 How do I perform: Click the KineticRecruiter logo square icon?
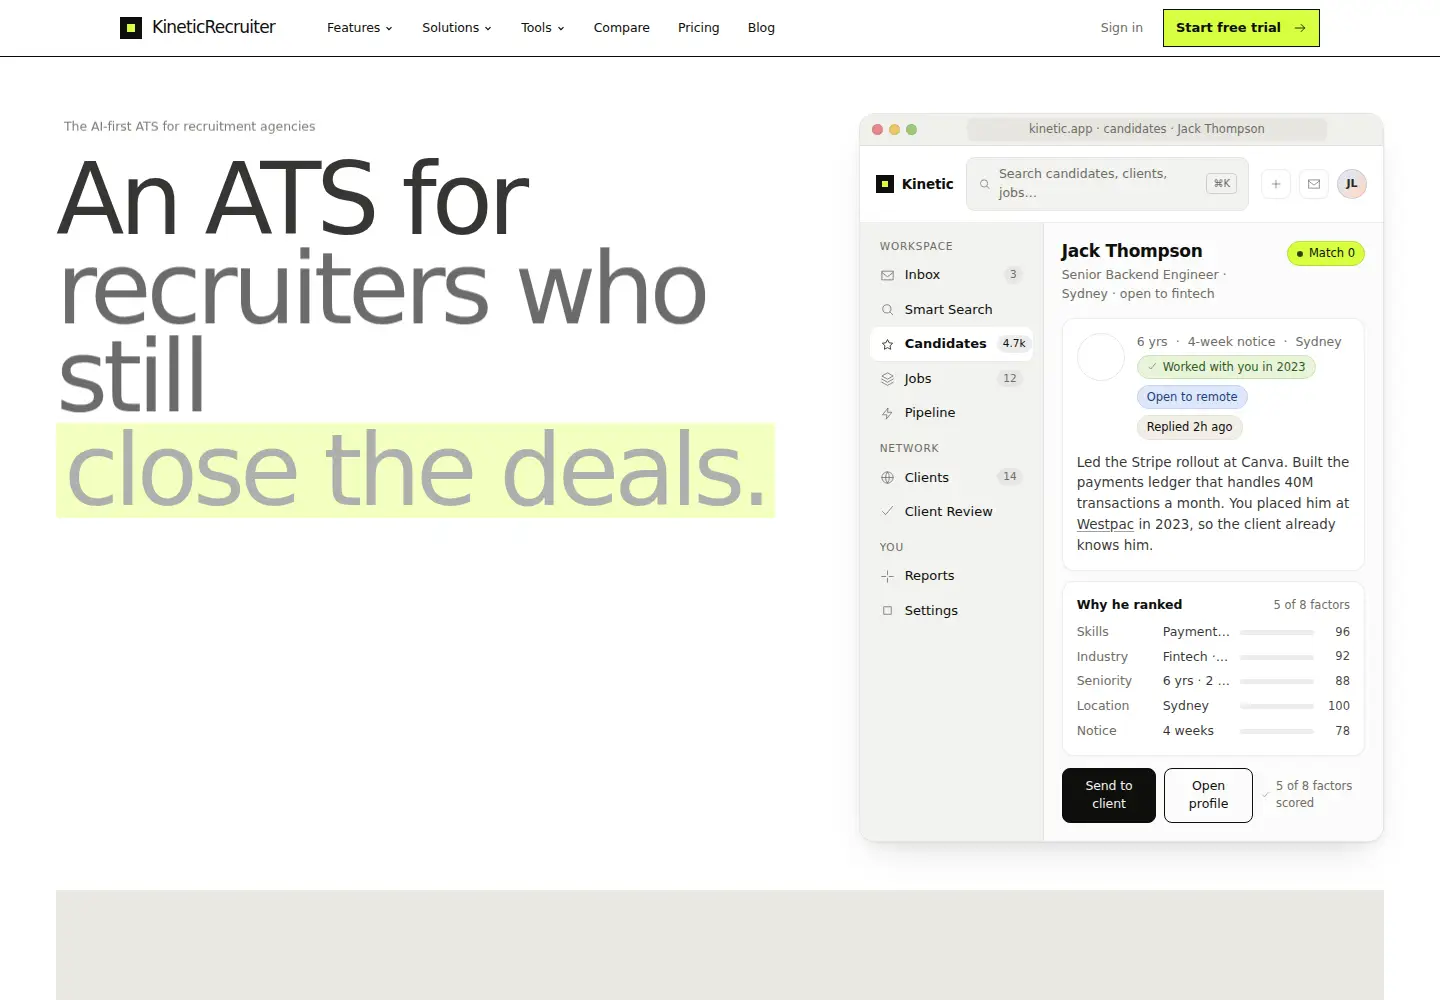coord(131,28)
